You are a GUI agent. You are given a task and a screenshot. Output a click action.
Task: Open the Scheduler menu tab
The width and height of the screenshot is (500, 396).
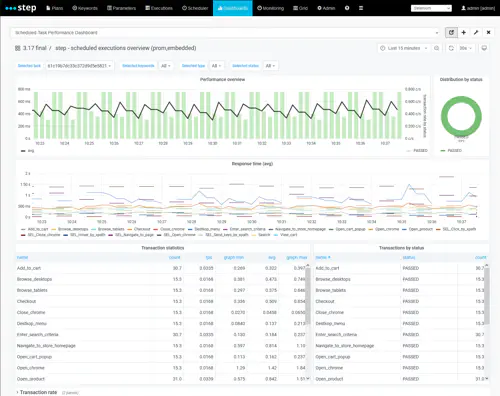point(195,8)
